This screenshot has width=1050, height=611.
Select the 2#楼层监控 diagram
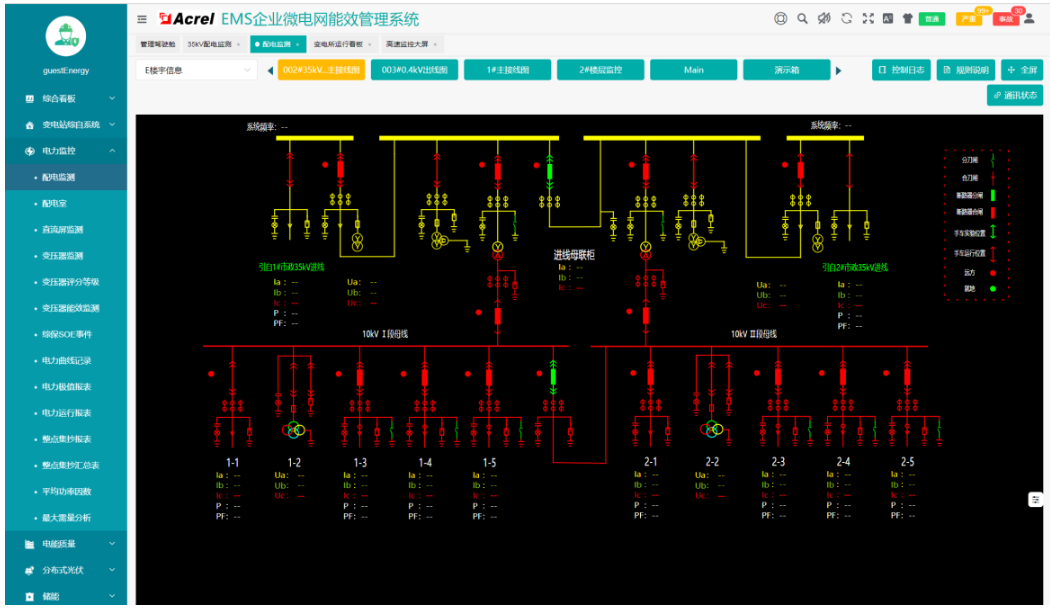[601, 70]
